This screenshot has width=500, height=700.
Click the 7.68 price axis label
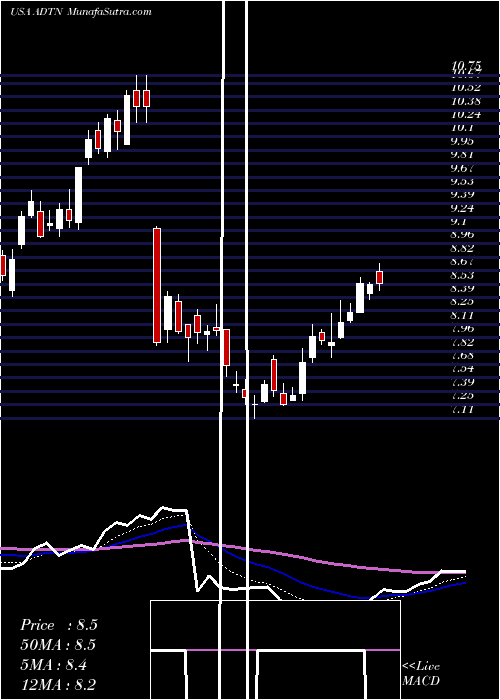pyautogui.click(x=464, y=355)
